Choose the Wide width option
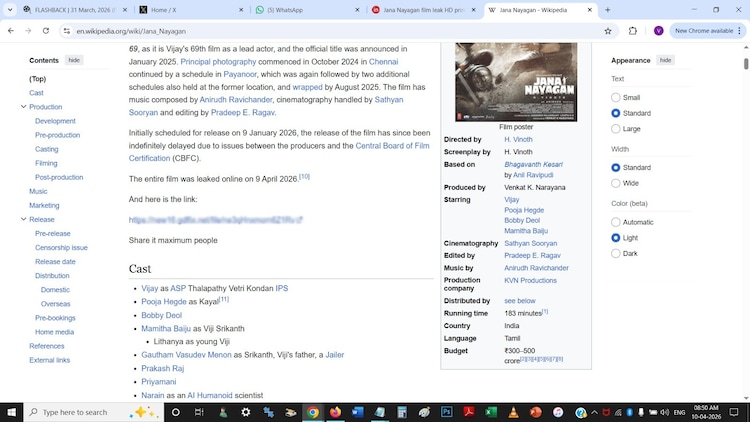Image resolution: width=750 pixels, height=422 pixels. point(616,183)
